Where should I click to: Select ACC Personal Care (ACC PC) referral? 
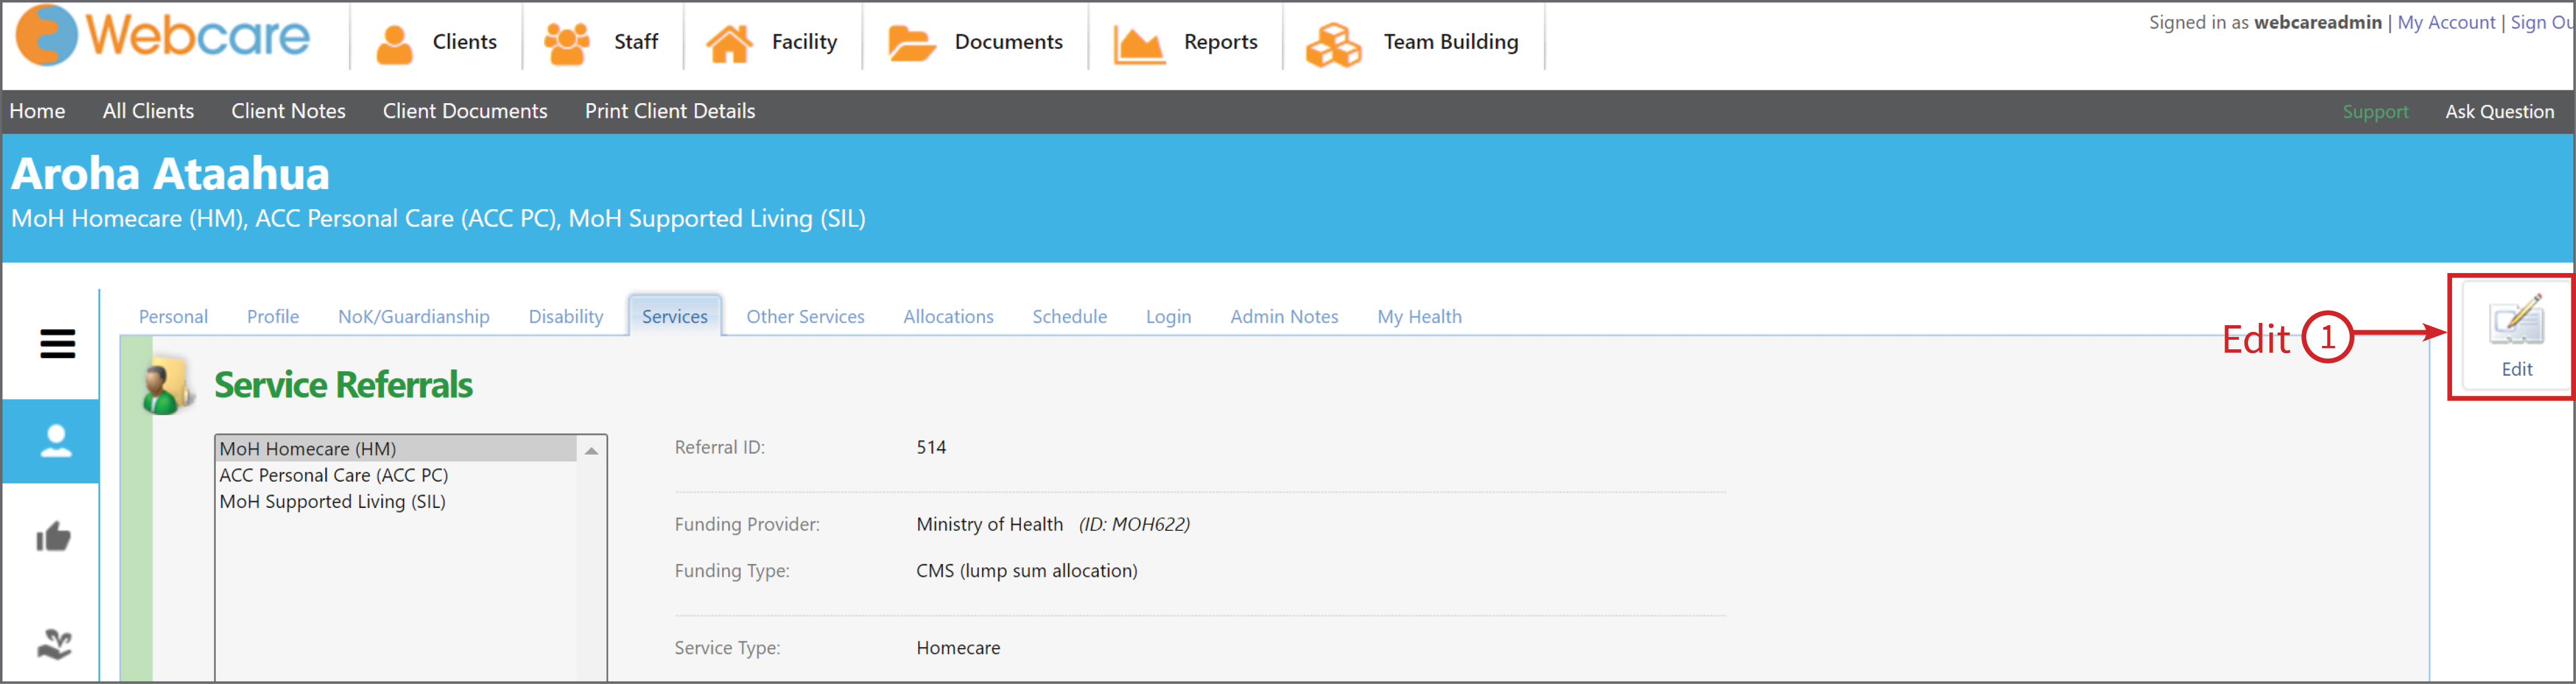[x=334, y=475]
